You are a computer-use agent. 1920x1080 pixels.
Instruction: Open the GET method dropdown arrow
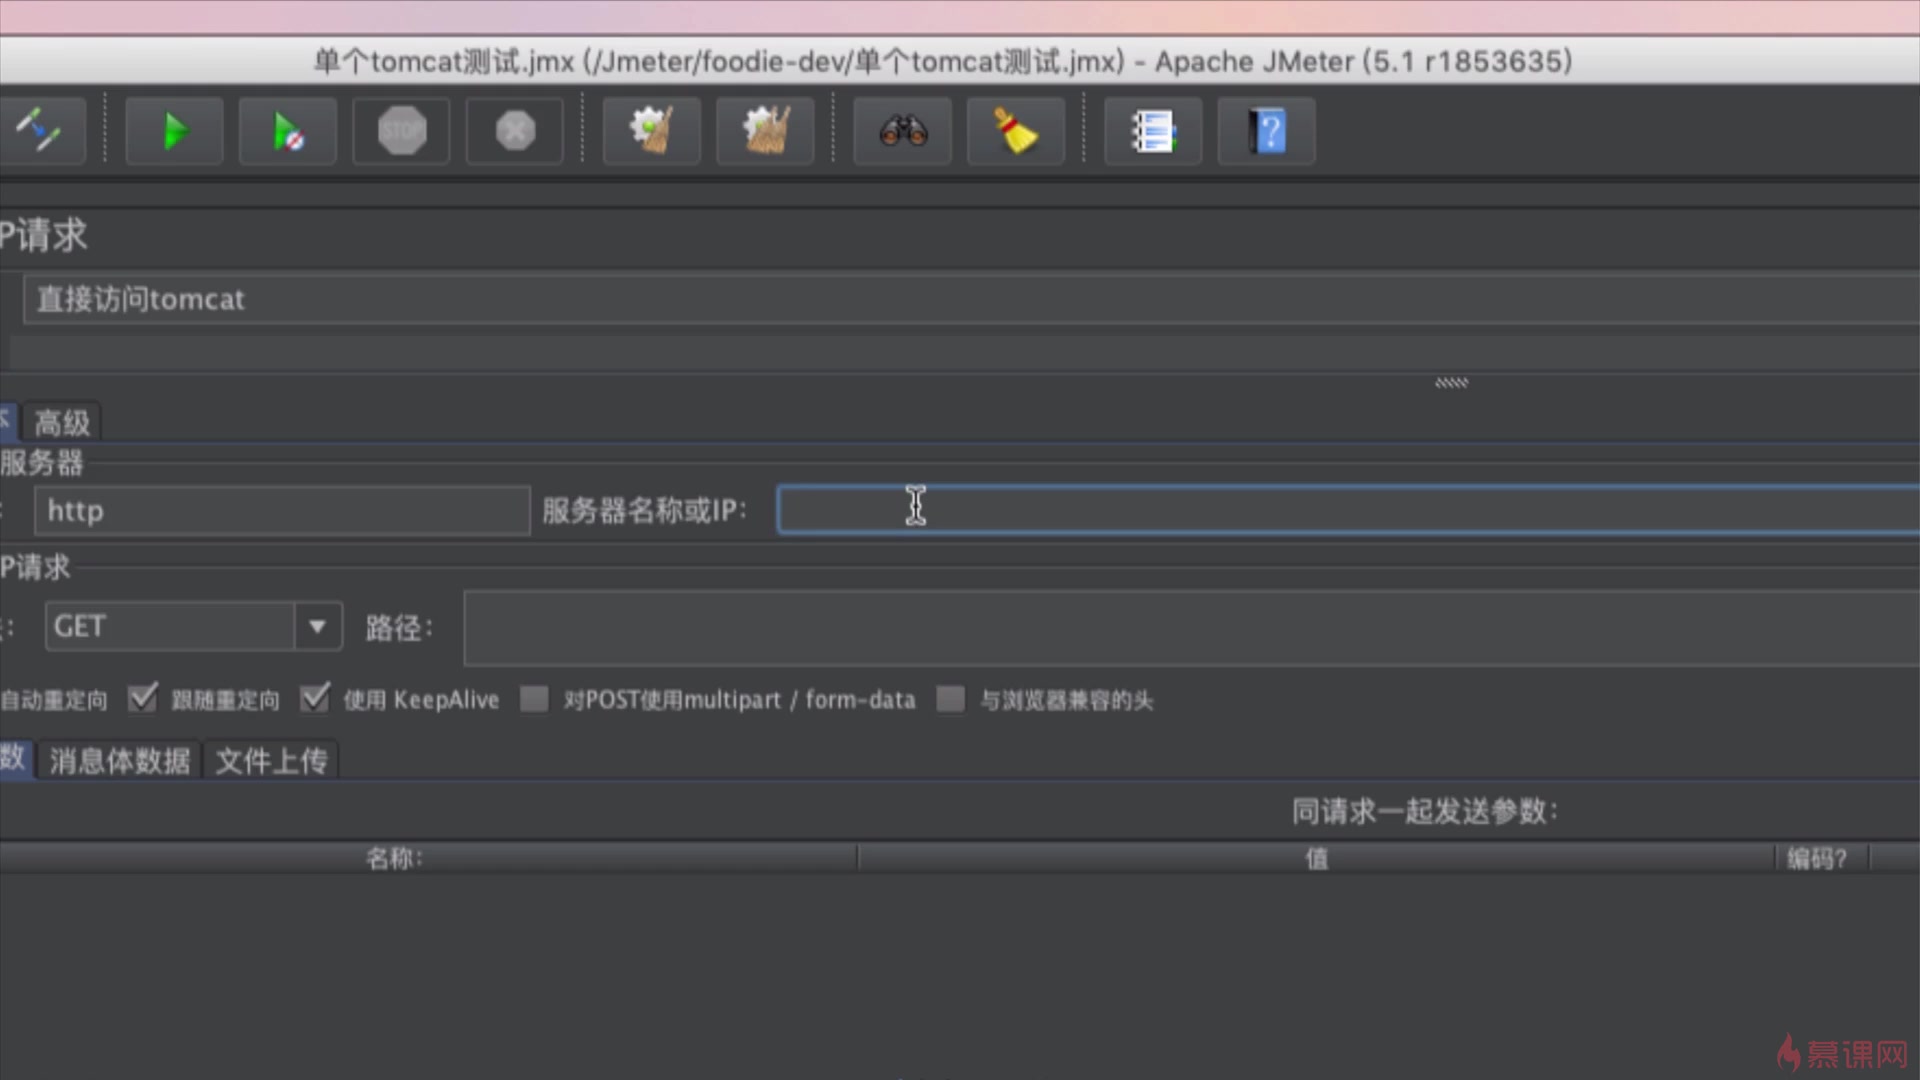318,627
